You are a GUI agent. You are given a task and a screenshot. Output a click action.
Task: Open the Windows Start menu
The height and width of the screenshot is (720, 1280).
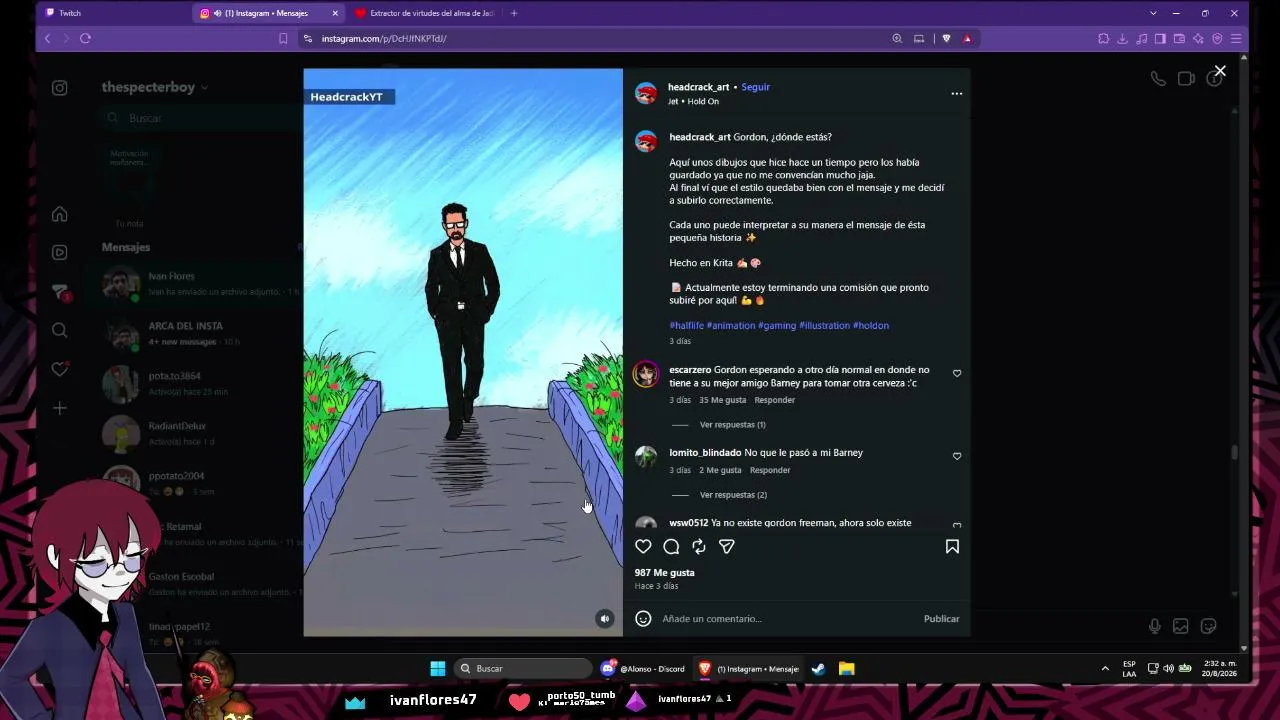click(x=437, y=669)
